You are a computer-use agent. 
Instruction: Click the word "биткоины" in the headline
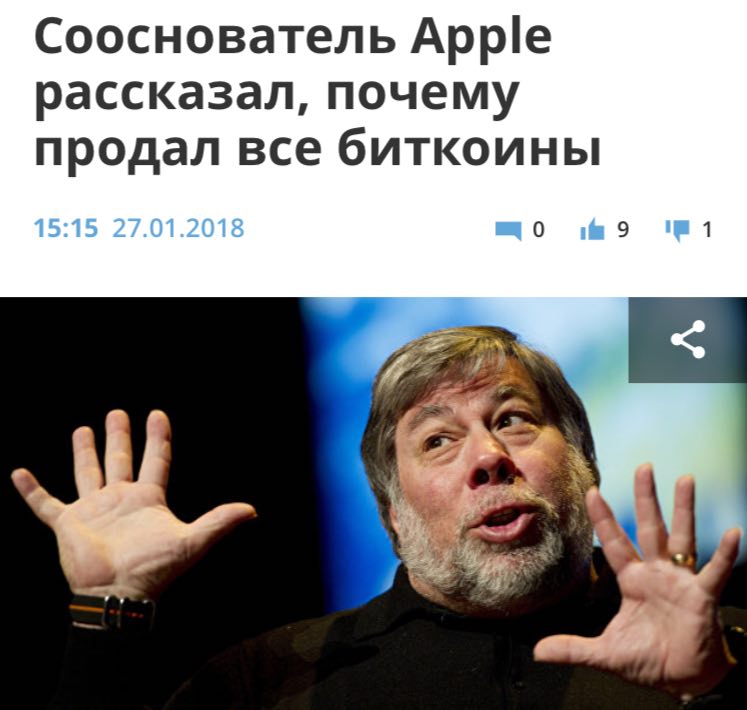pos(469,149)
